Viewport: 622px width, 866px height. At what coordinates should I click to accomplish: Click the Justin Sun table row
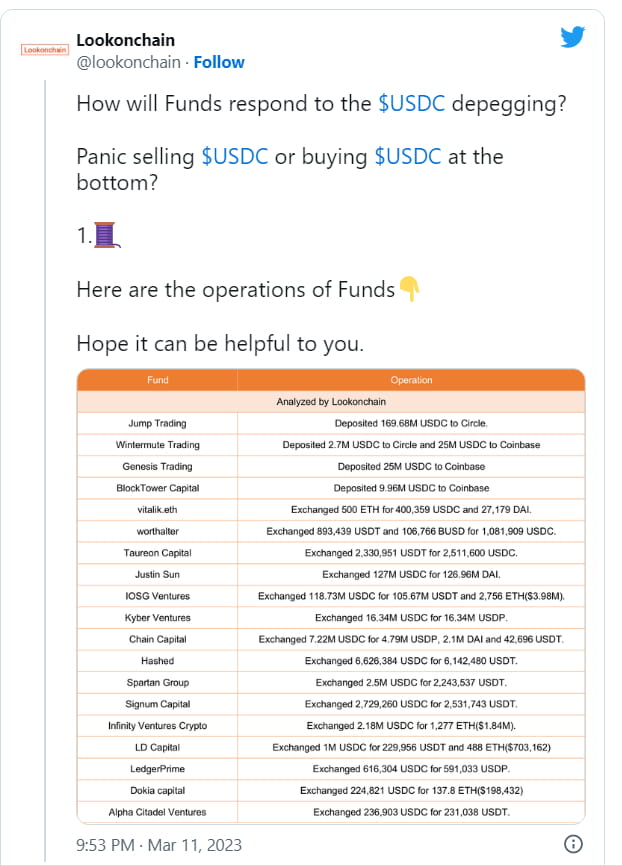coord(331,574)
